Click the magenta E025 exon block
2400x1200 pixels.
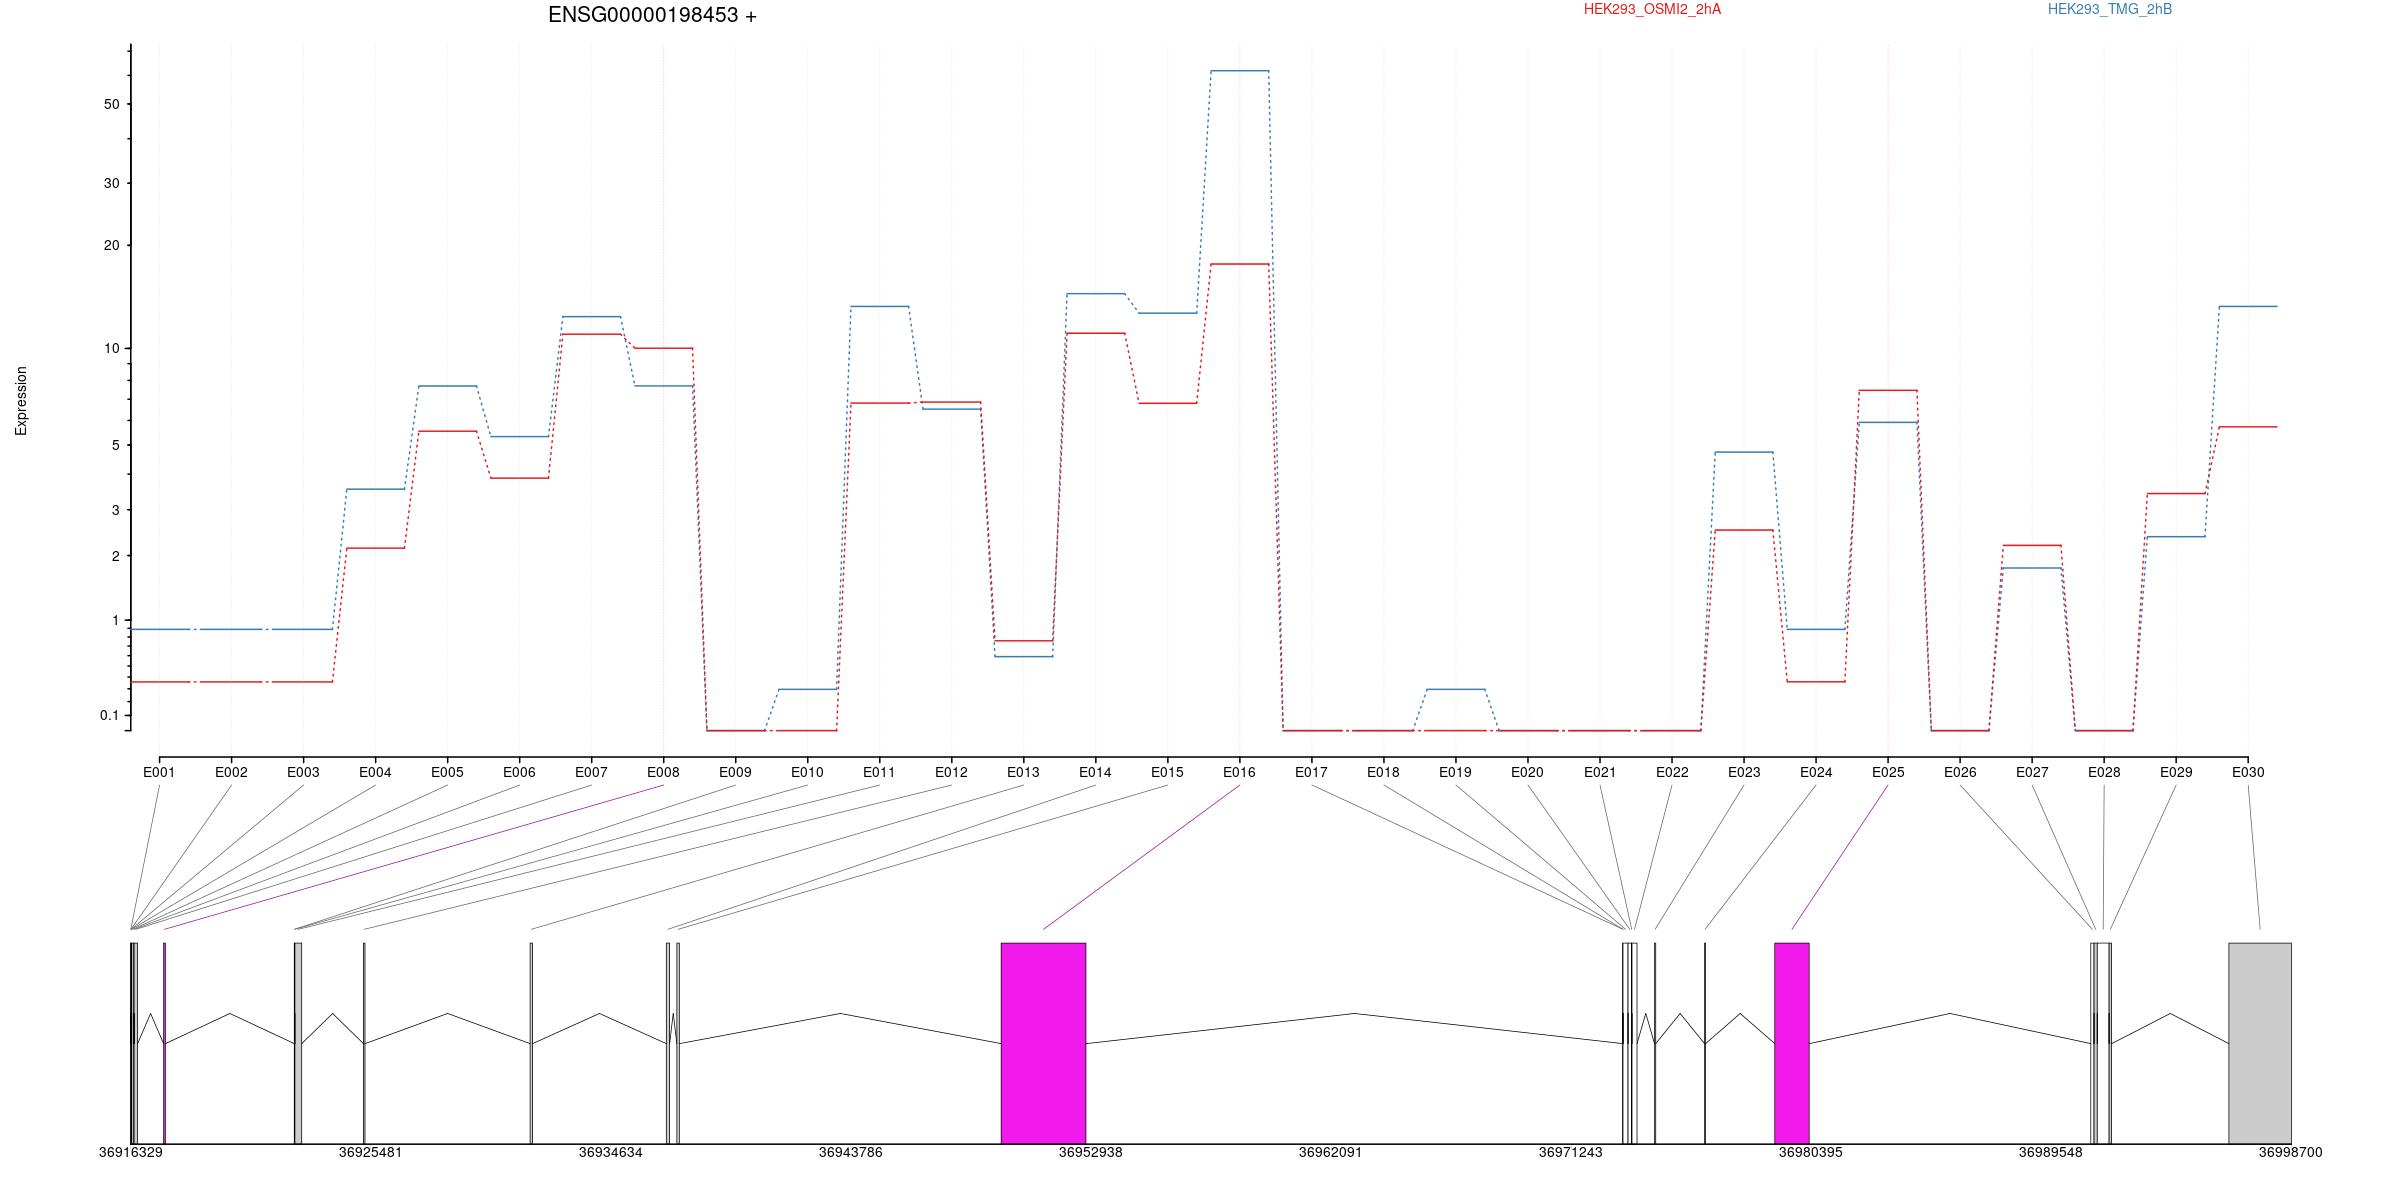pyautogui.click(x=1792, y=1043)
